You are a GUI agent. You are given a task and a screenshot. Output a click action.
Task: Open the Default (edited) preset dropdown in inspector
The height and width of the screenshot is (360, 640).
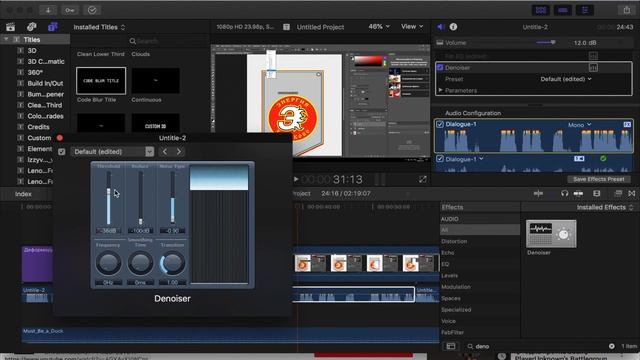[566, 79]
